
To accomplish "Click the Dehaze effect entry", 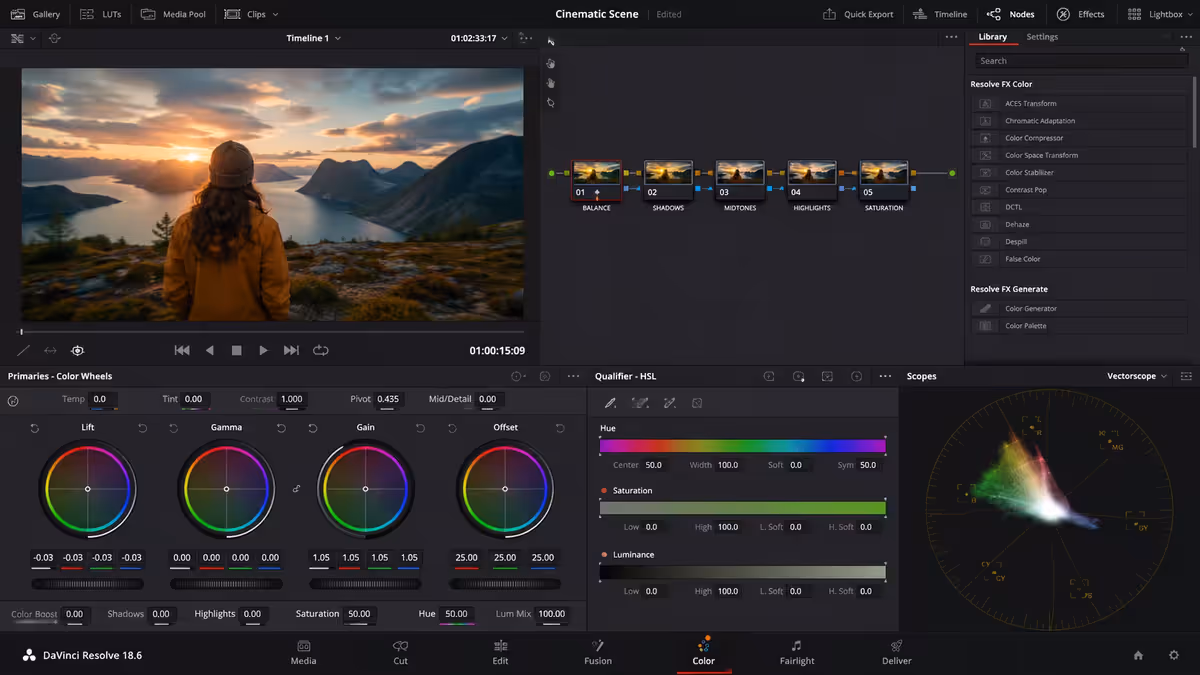I will coord(1080,224).
